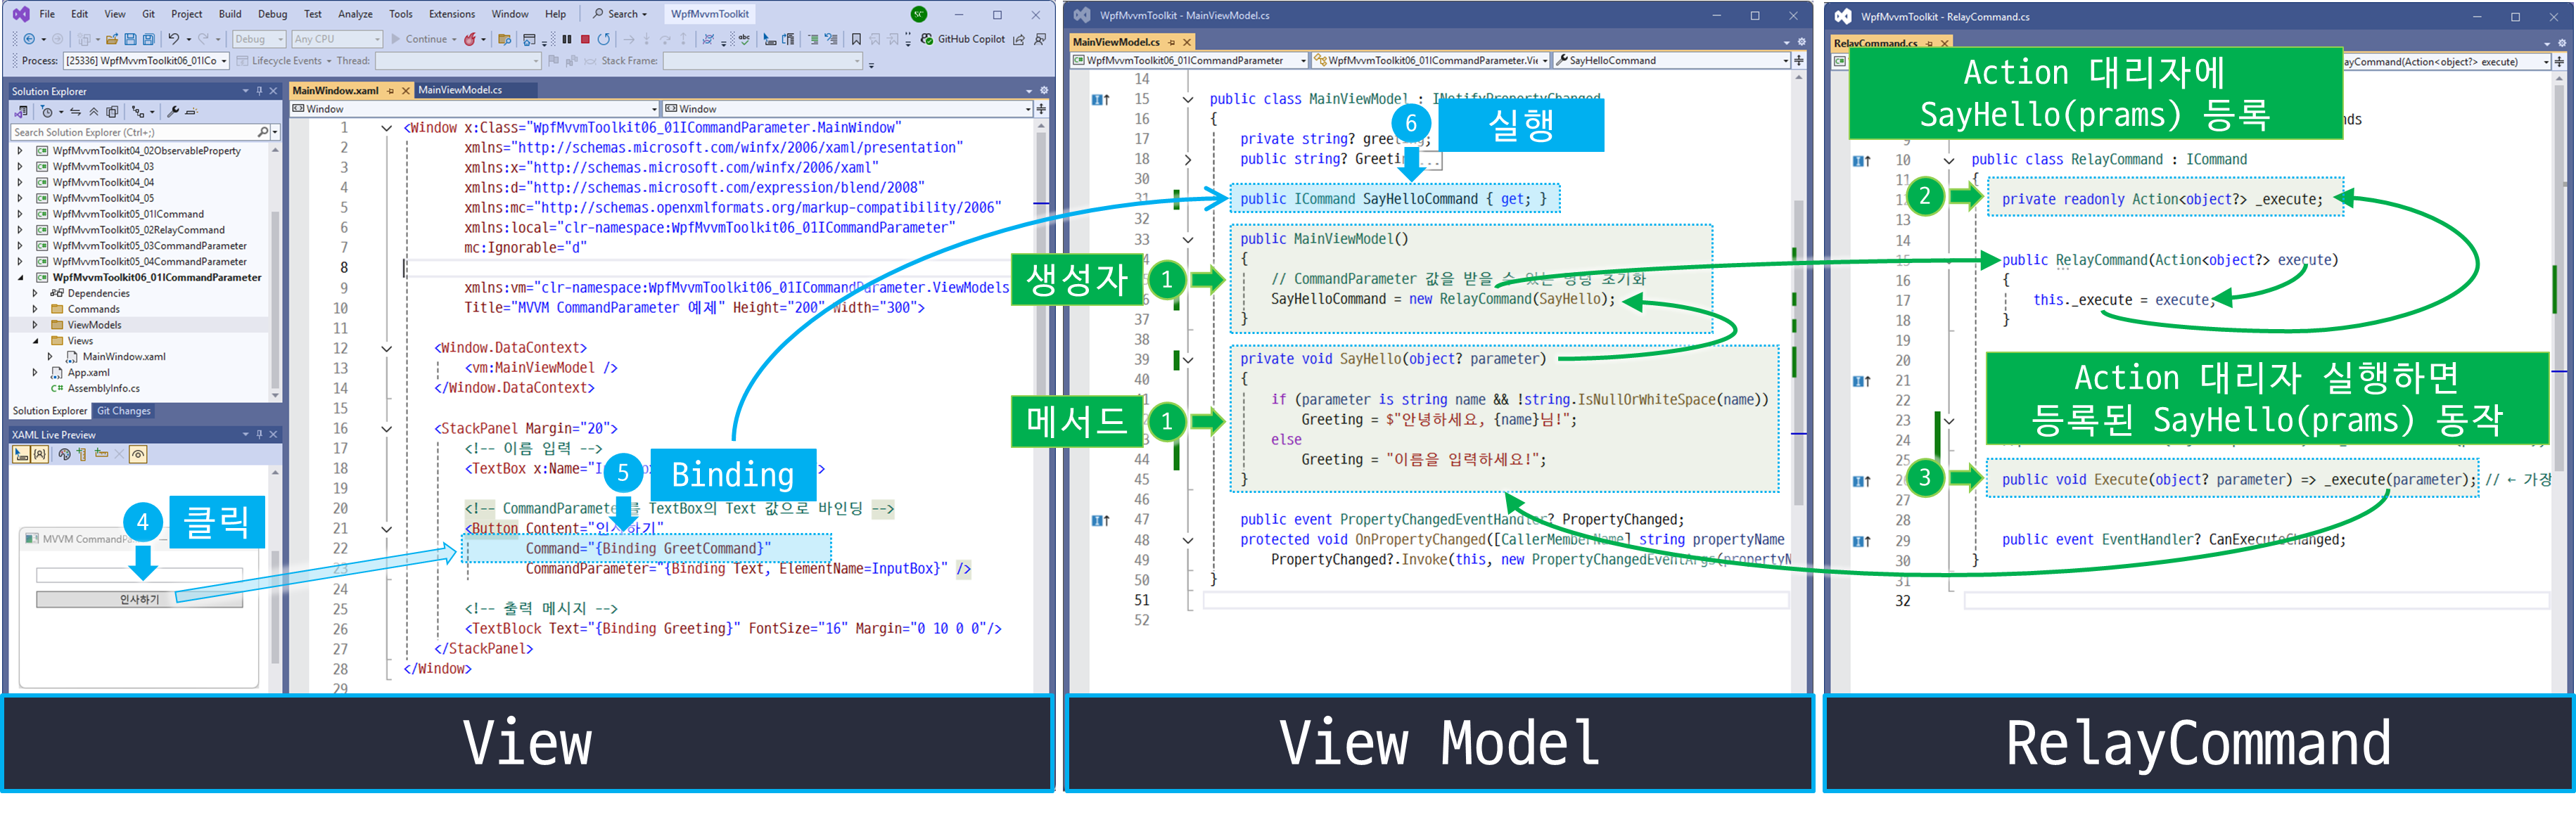Switch to the MainViewModel.cs tab
The width and height of the screenshot is (2576, 822).
460,90
